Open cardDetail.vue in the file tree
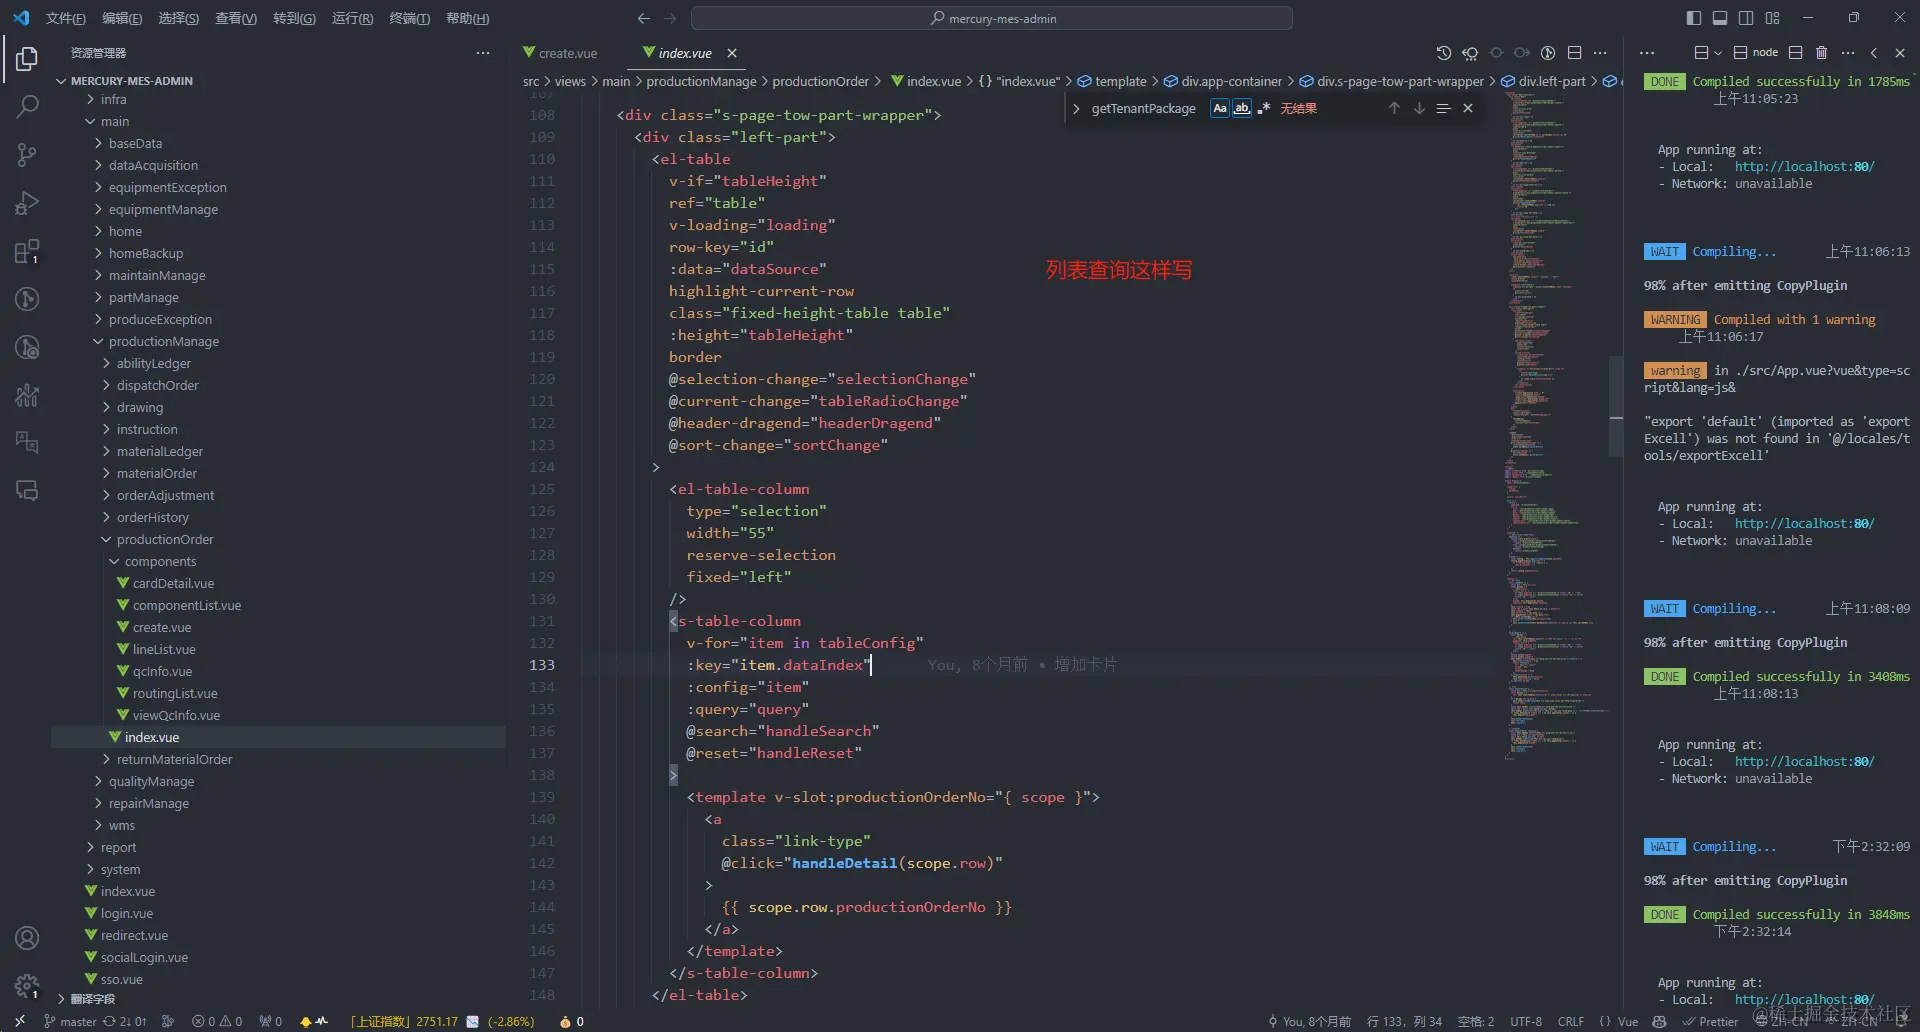 coord(173,583)
